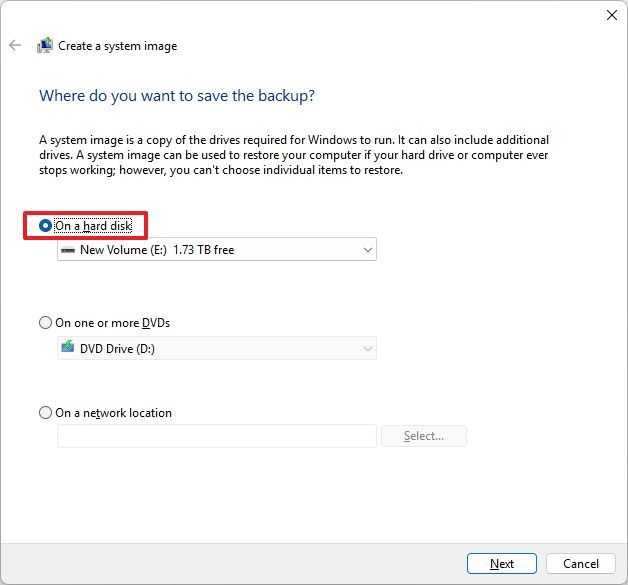Close the system image dialog
Image resolution: width=628 pixels, height=585 pixels.
click(611, 15)
